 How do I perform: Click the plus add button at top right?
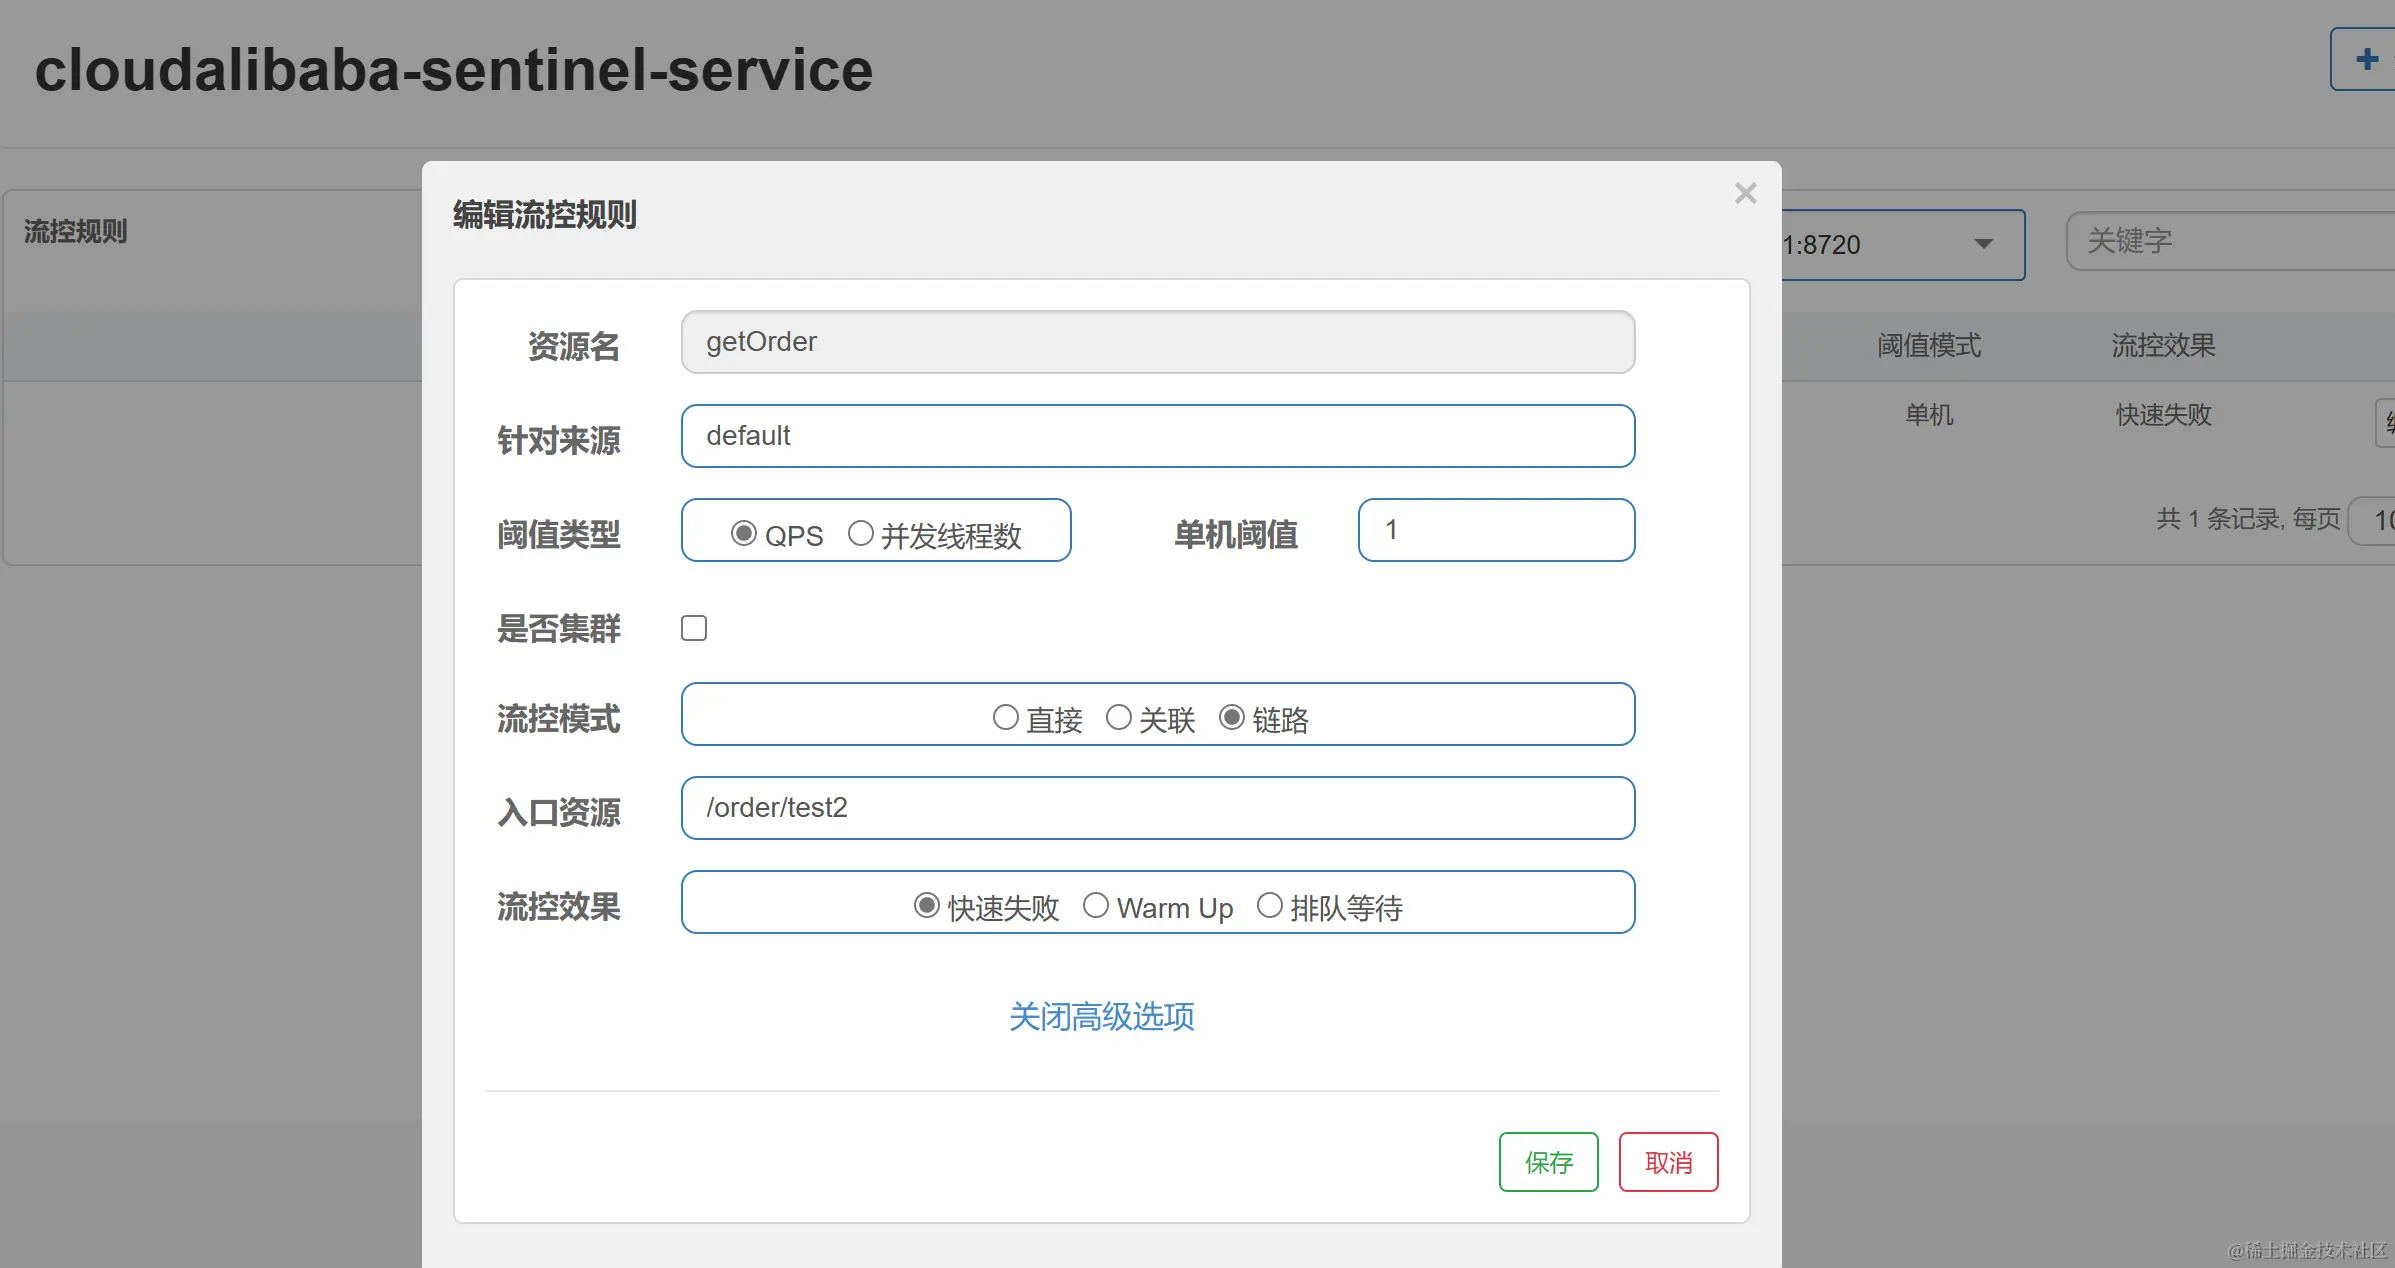pyautogui.click(x=2366, y=60)
